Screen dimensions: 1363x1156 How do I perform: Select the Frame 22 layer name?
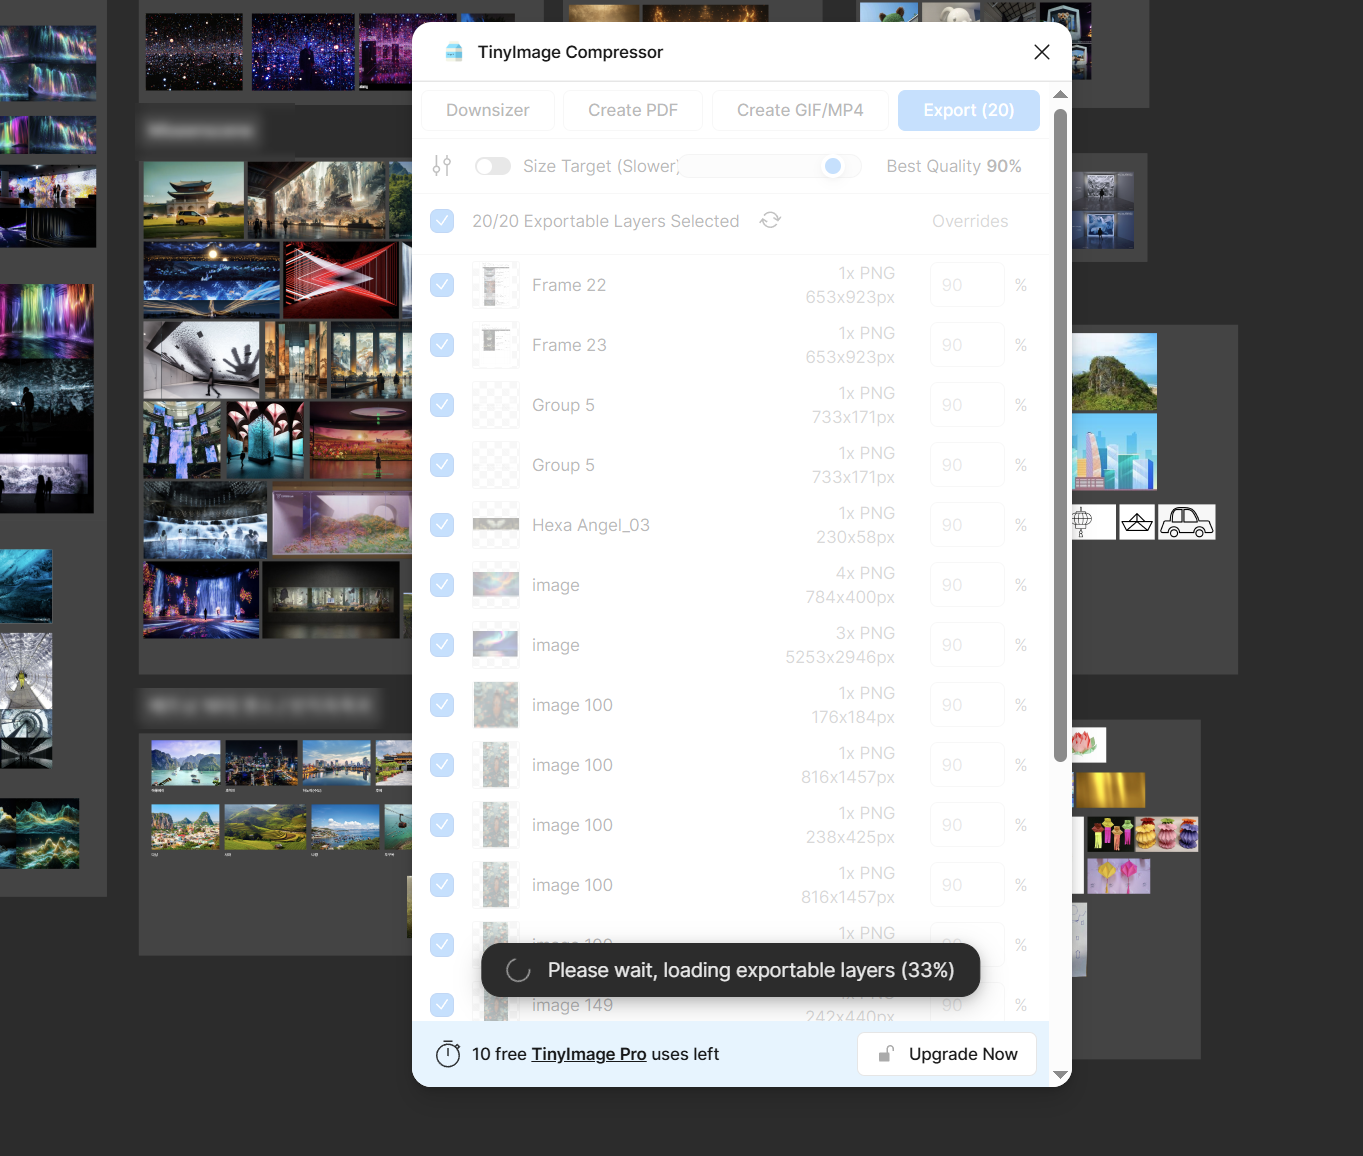coord(569,285)
